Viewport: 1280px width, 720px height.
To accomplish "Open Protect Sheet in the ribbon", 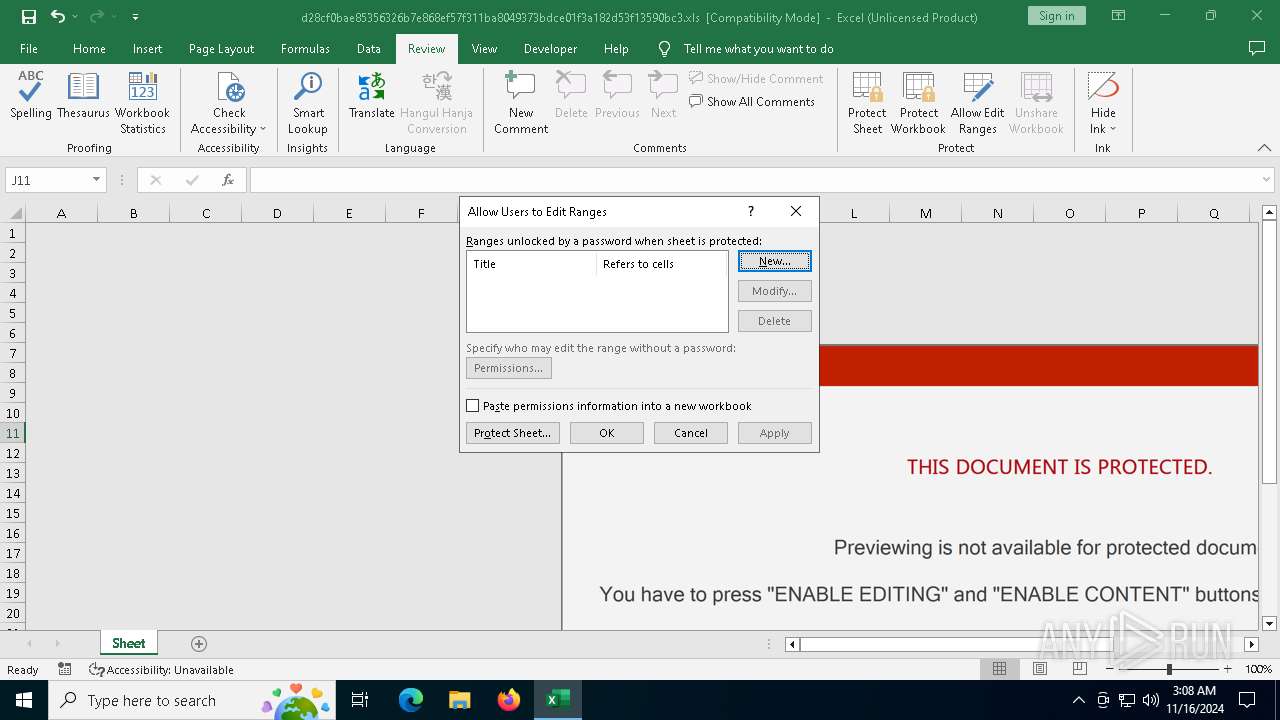I will click(867, 103).
